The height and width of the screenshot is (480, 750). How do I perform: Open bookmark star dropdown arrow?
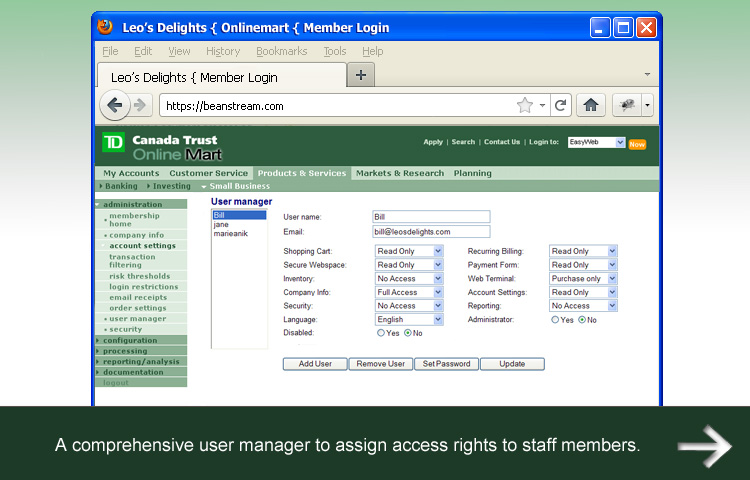542,105
